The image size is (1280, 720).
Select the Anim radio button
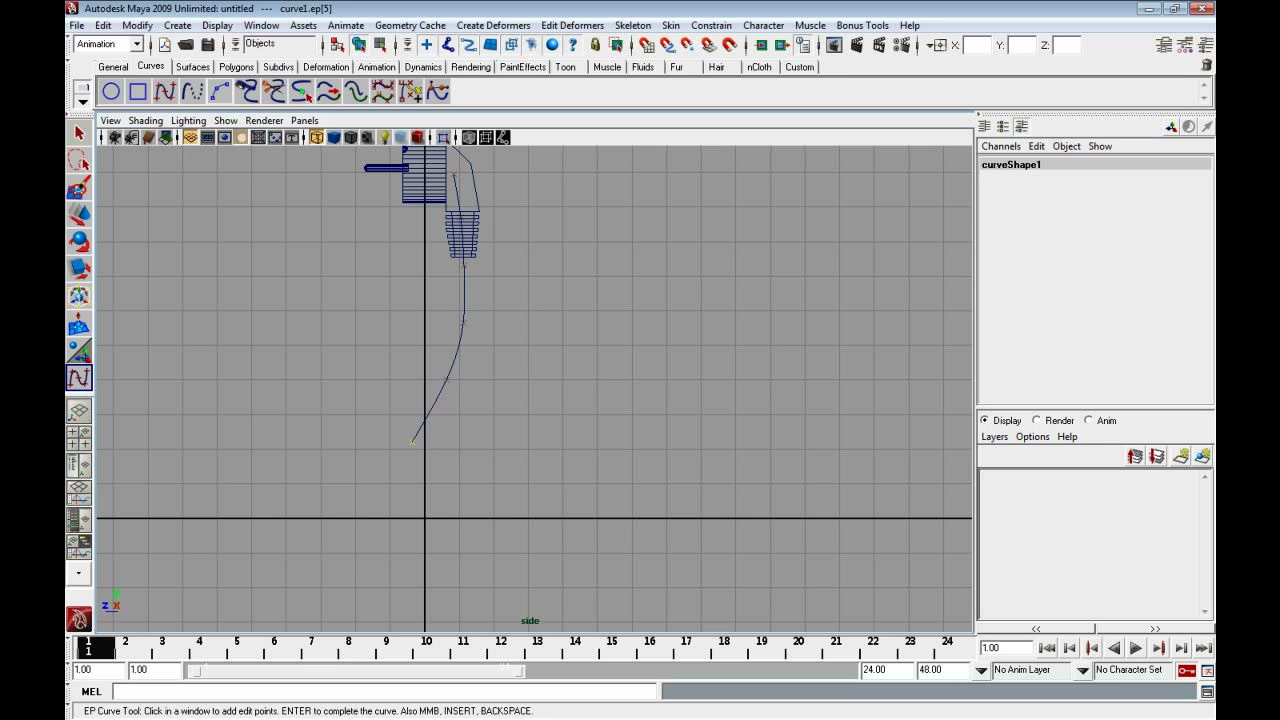[1088, 420]
